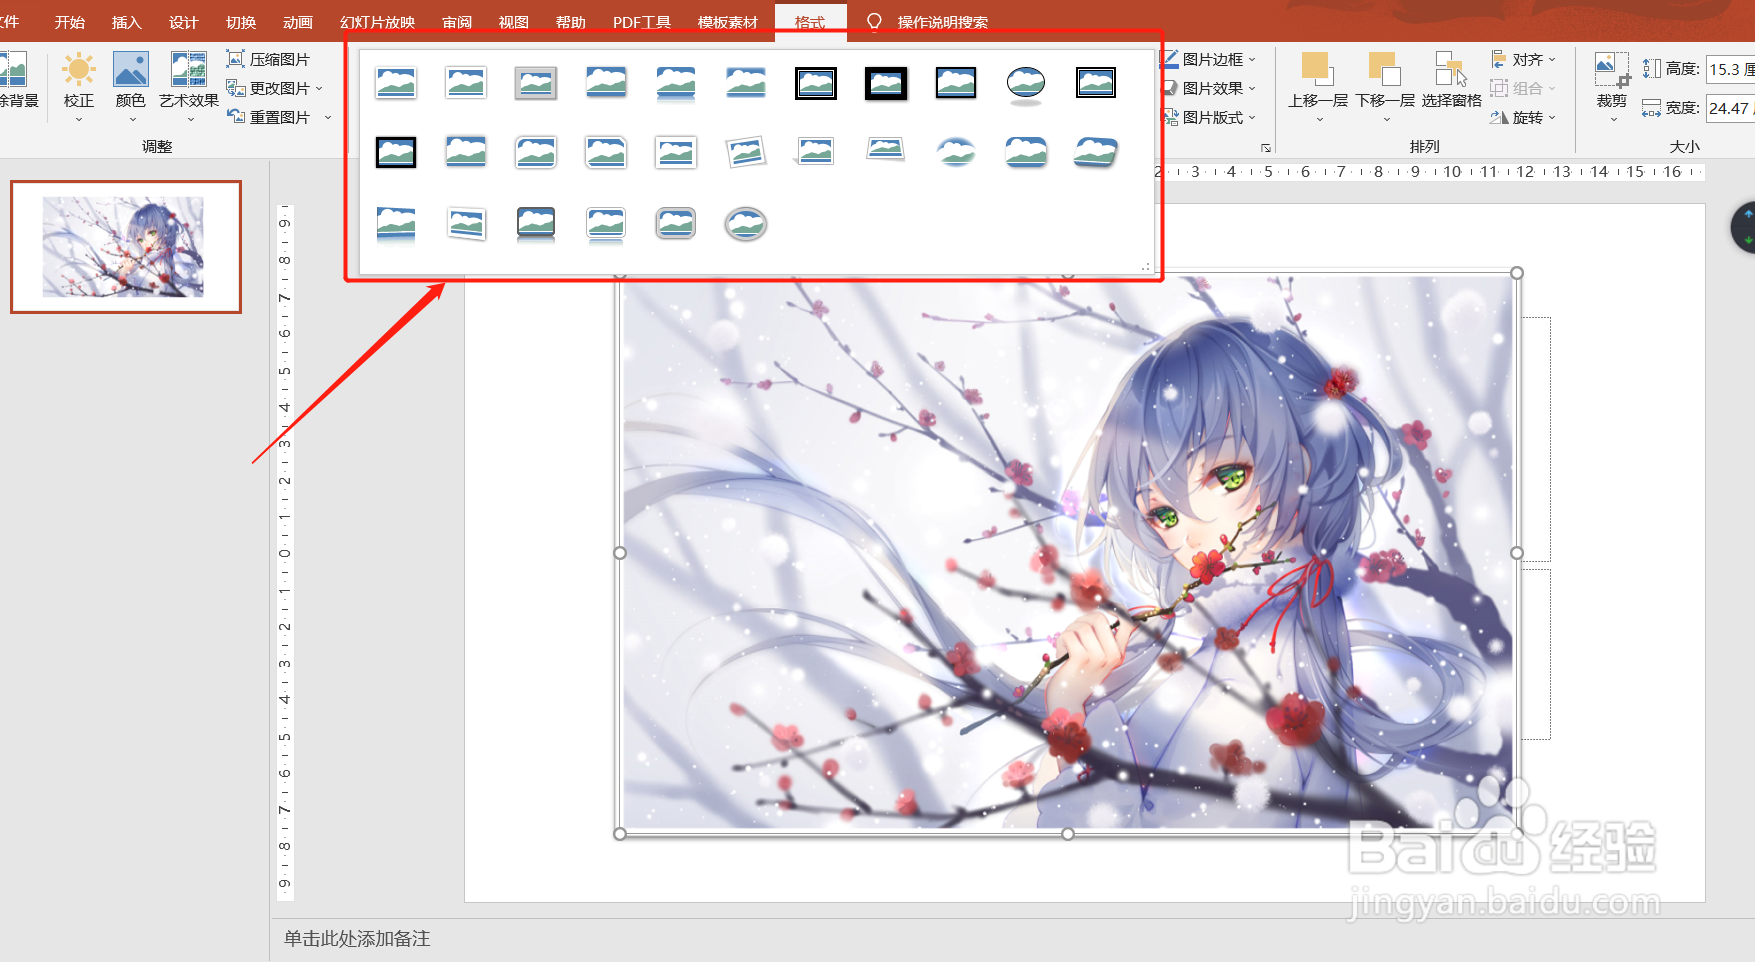
Task: Click the 压缩图片 compress pictures button
Action: coord(268,59)
